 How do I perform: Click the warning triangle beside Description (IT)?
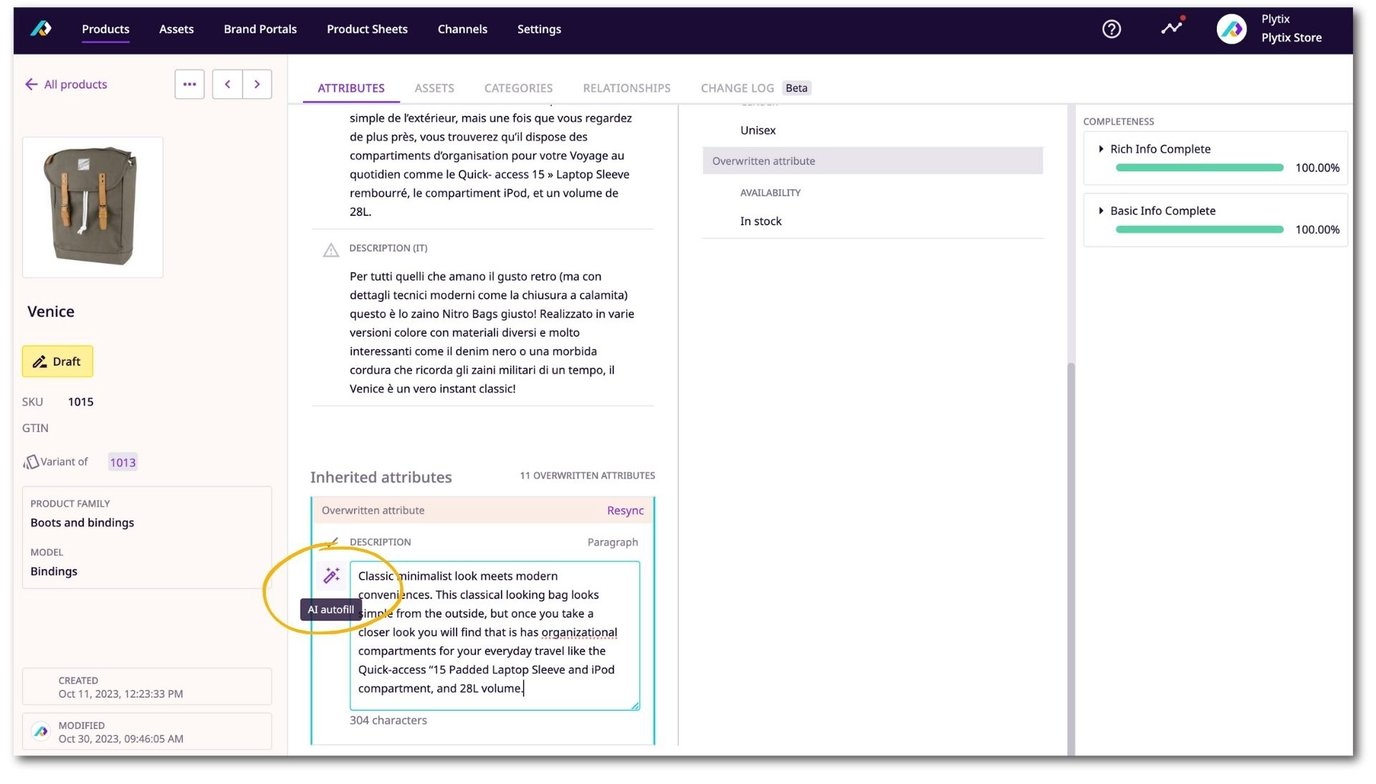(330, 247)
